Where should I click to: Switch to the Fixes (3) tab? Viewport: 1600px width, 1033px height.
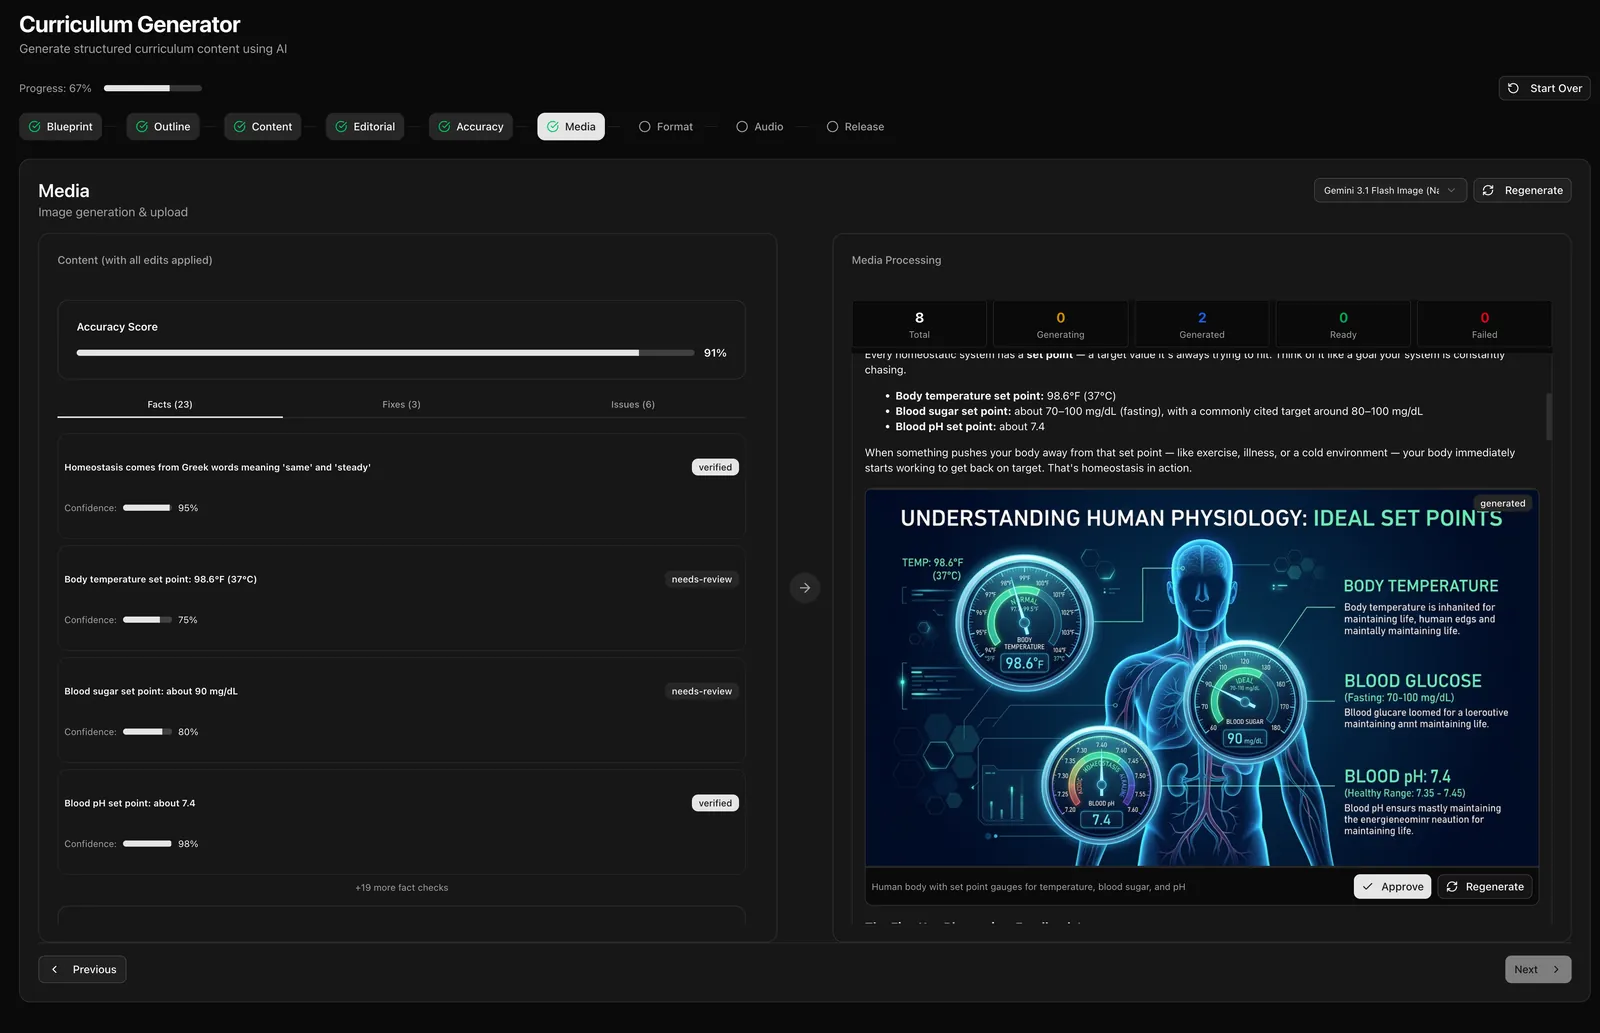401,405
